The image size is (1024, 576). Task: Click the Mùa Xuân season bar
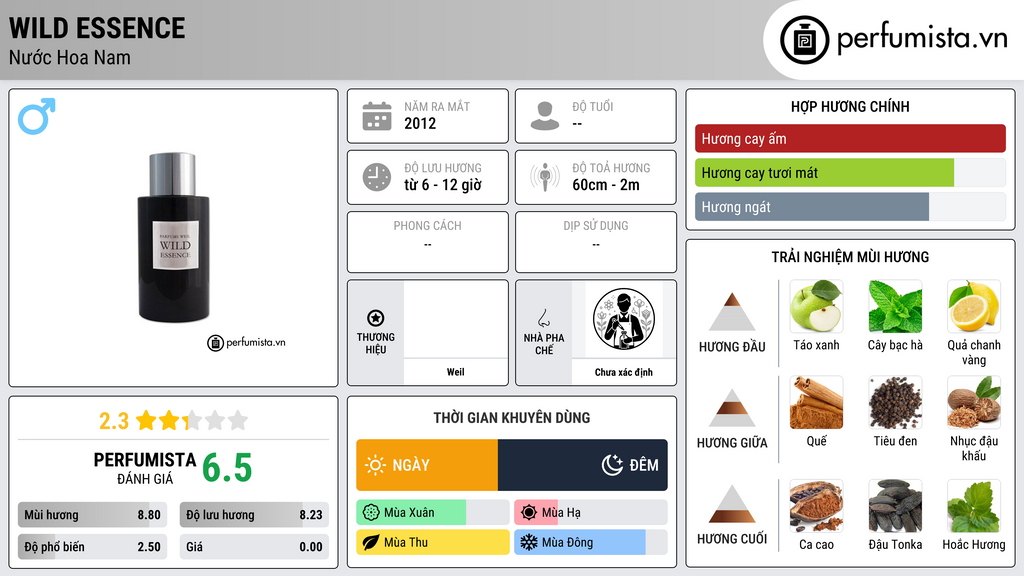coord(432,513)
